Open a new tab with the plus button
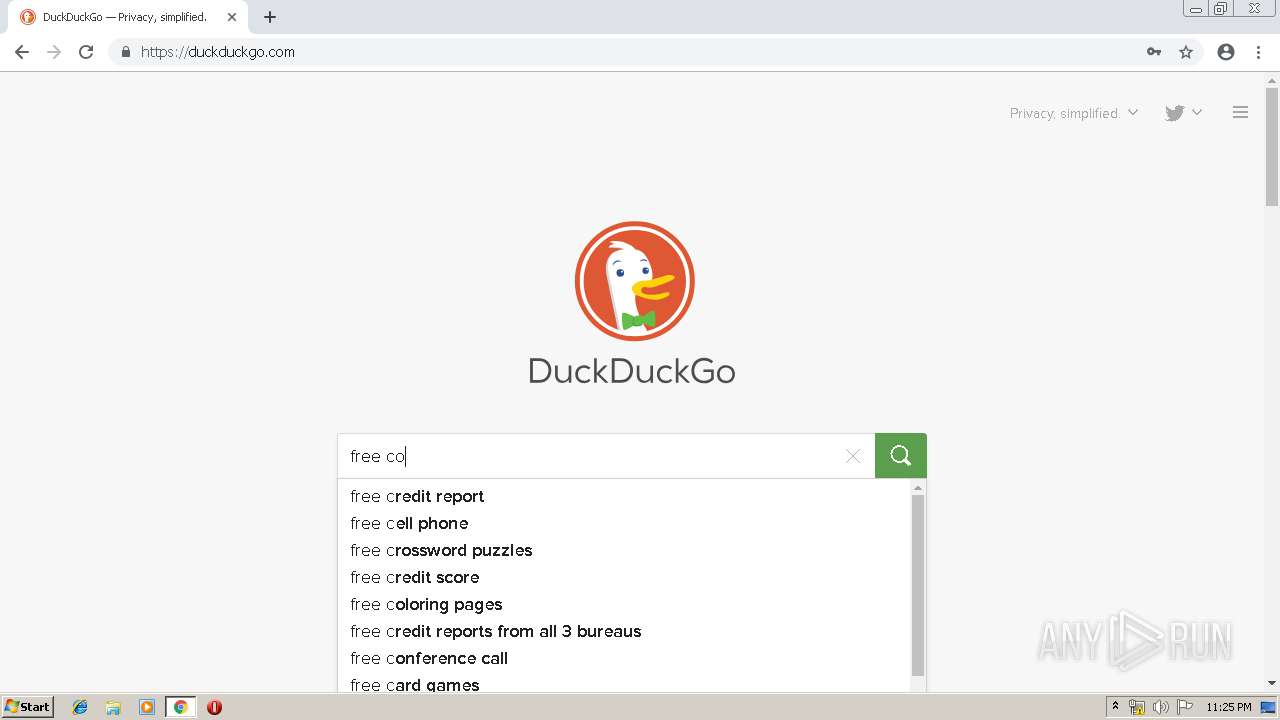Viewport: 1280px width, 720px height. (x=270, y=17)
